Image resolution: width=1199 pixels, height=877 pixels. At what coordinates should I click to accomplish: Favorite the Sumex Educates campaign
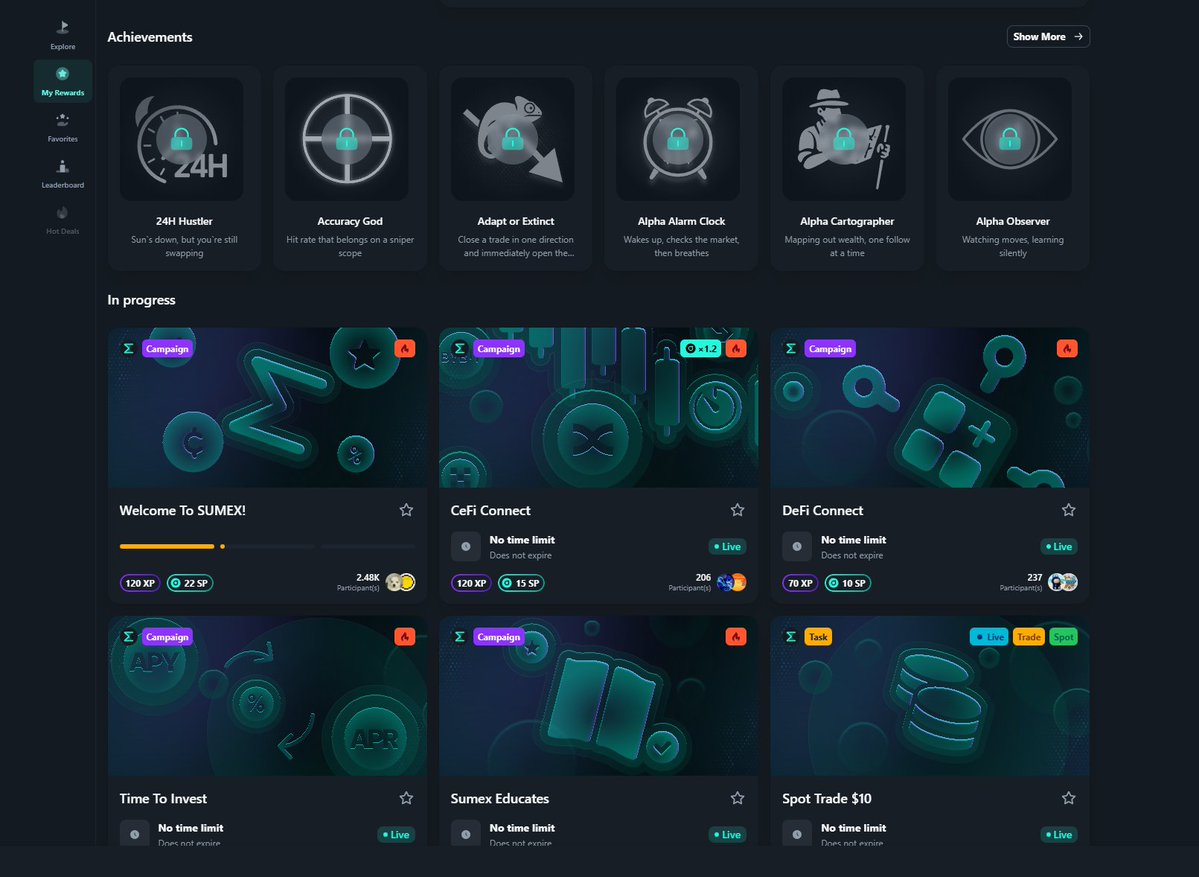737,798
